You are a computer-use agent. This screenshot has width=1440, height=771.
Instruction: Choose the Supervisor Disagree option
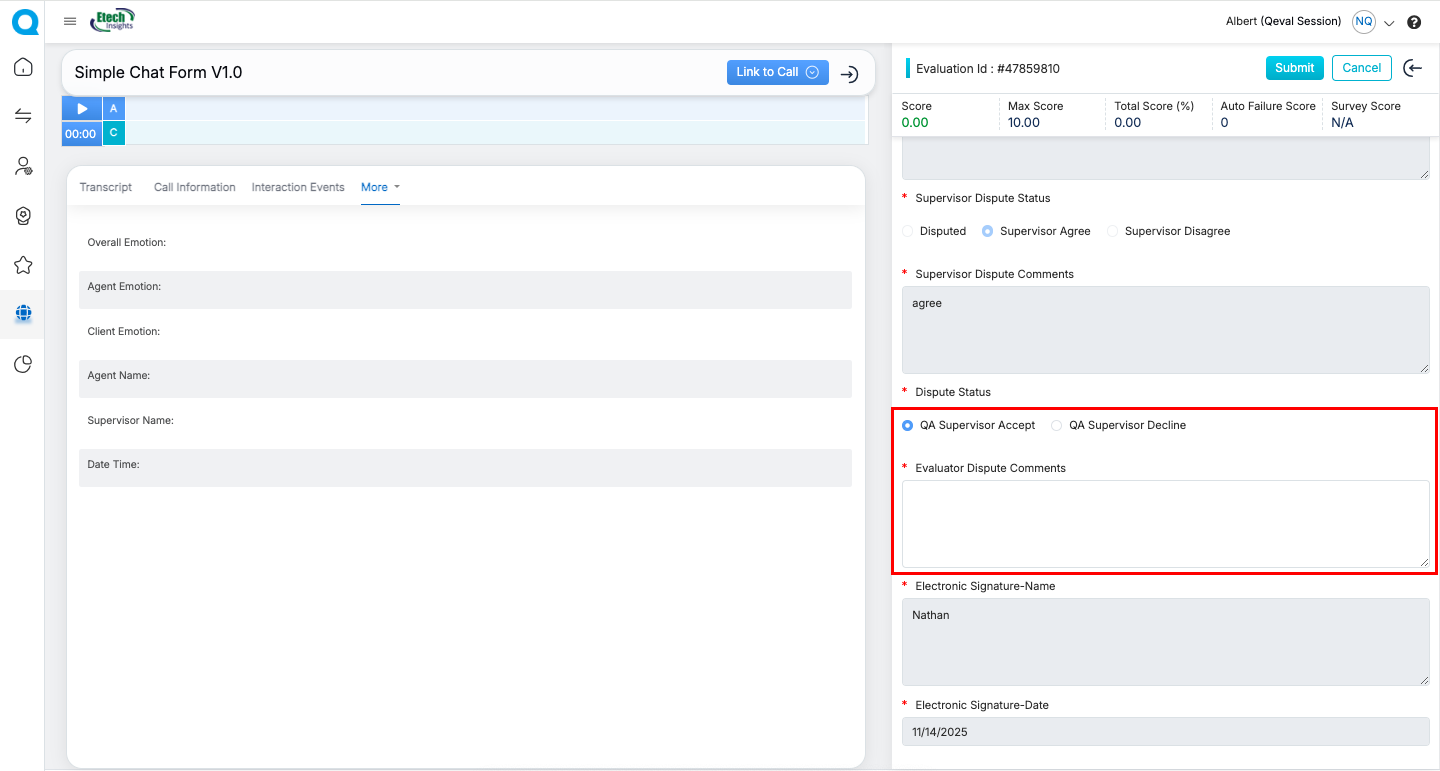pos(1112,231)
